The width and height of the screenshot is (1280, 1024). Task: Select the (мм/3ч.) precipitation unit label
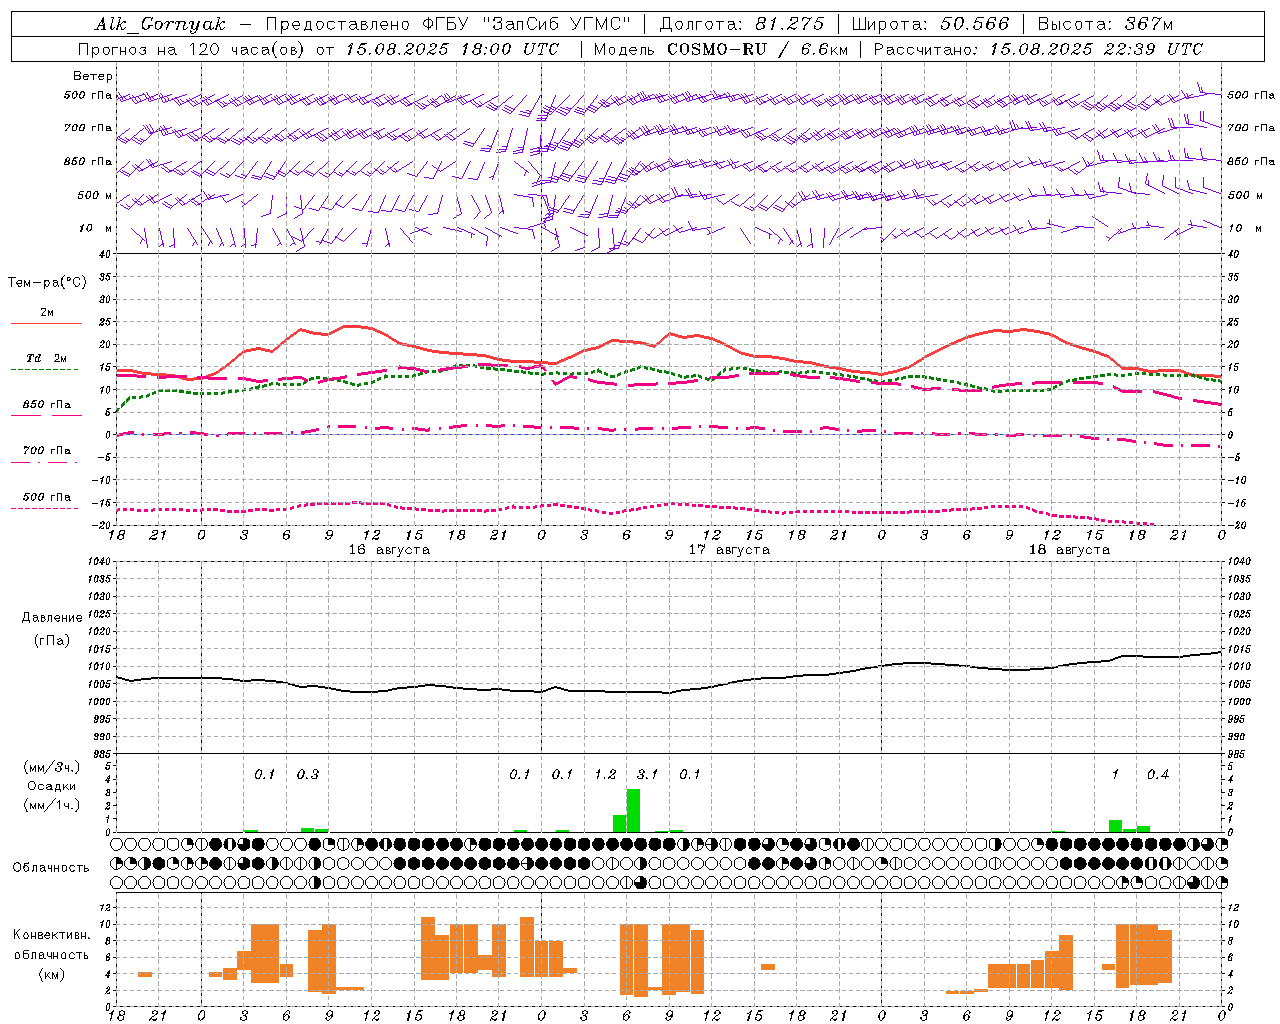pyautogui.click(x=52, y=767)
